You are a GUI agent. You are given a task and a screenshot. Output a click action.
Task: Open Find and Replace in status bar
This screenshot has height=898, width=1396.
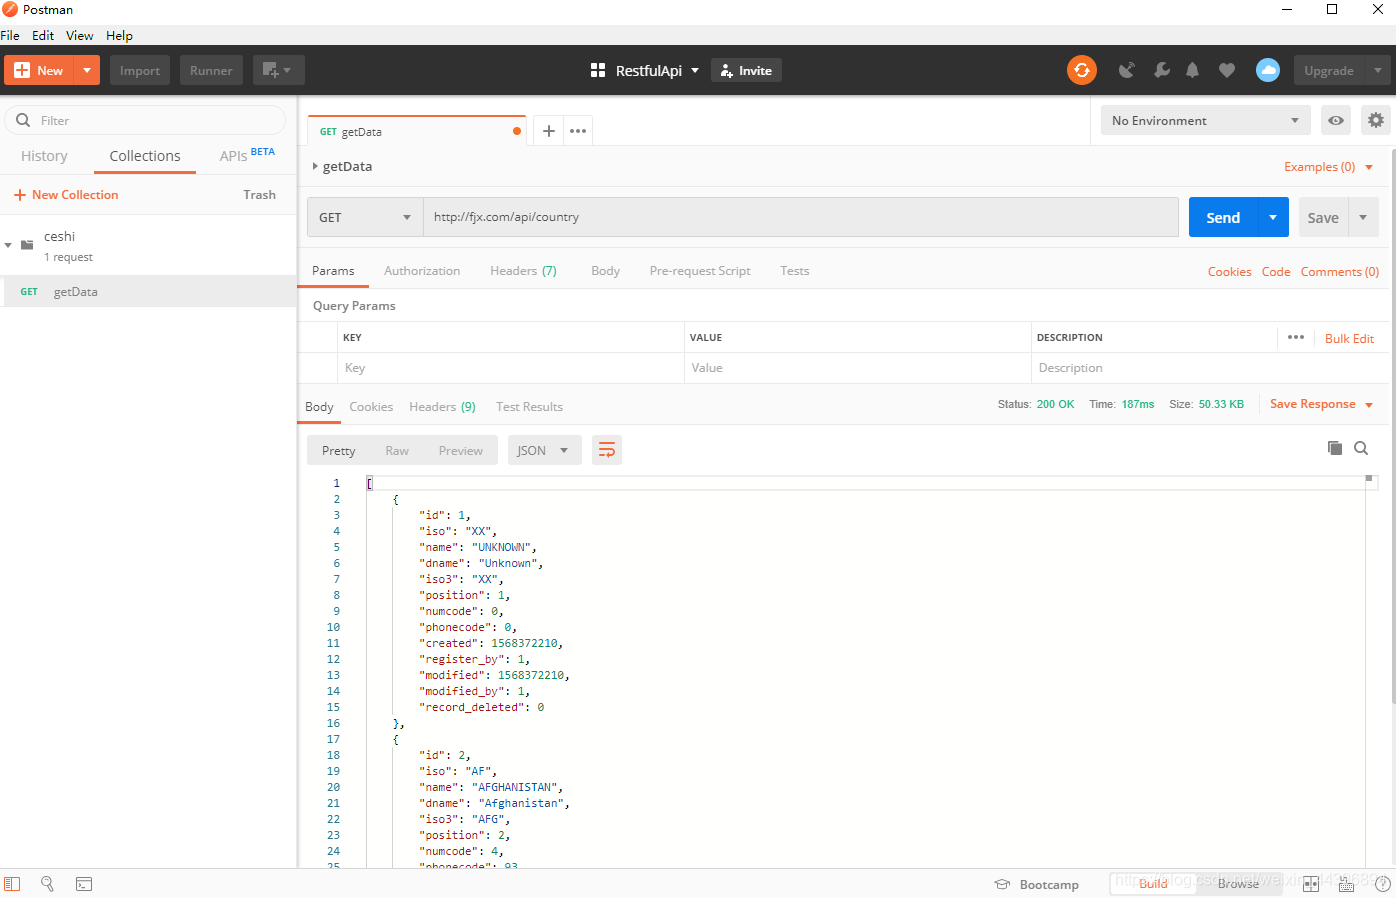tap(47, 884)
